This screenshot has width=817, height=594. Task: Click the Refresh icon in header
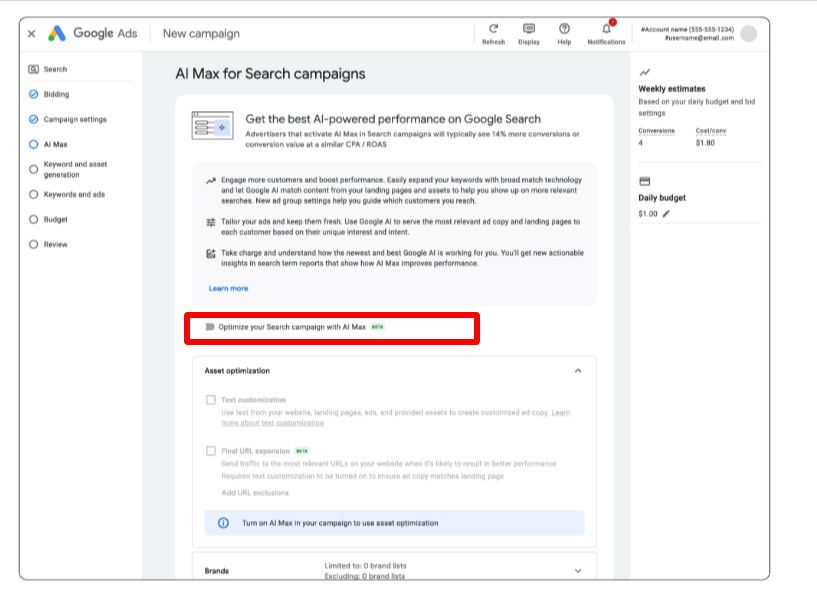pos(493,30)
